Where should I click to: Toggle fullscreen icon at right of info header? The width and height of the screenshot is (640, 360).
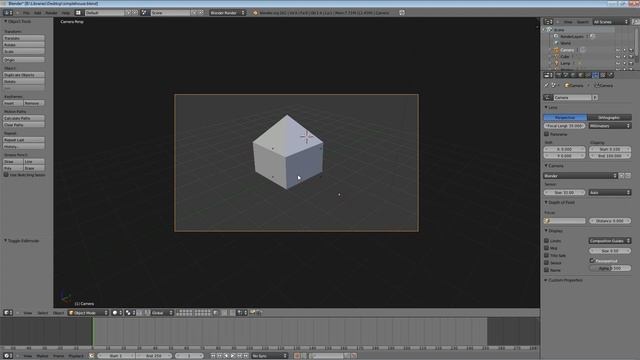point(402,13)
